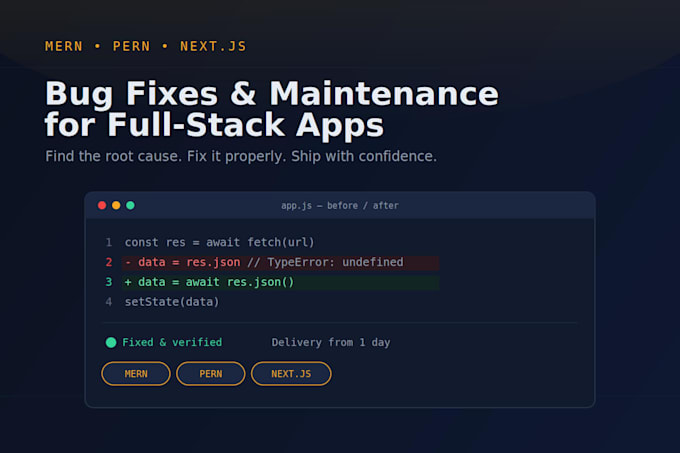Click the 'Fixed & verified' status text
This screenshot has width=680, height=453.
(172, 342)
